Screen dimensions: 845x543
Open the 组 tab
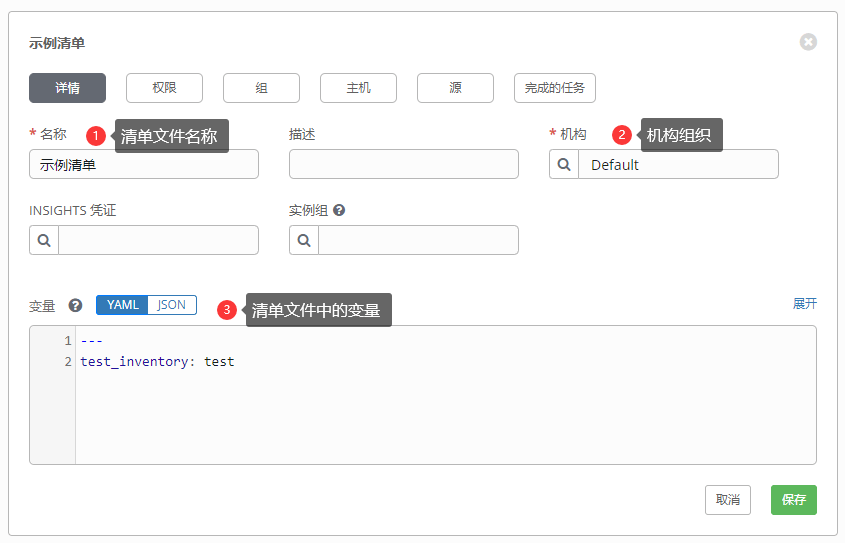coord(261,88)
